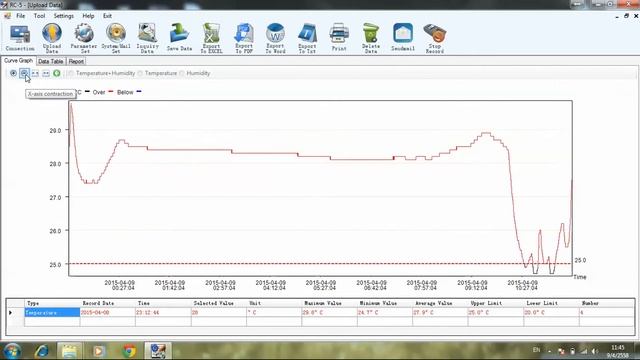
Task: Click the third graph toolbar icon
Action: pos(35,73)
